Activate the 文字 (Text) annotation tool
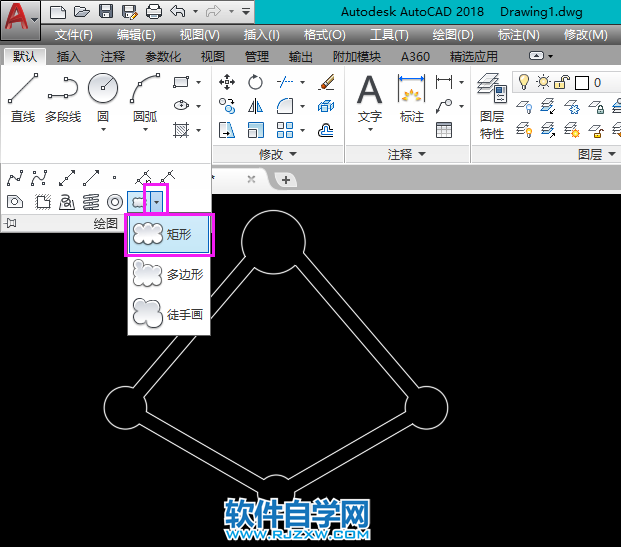 [370, 100]
